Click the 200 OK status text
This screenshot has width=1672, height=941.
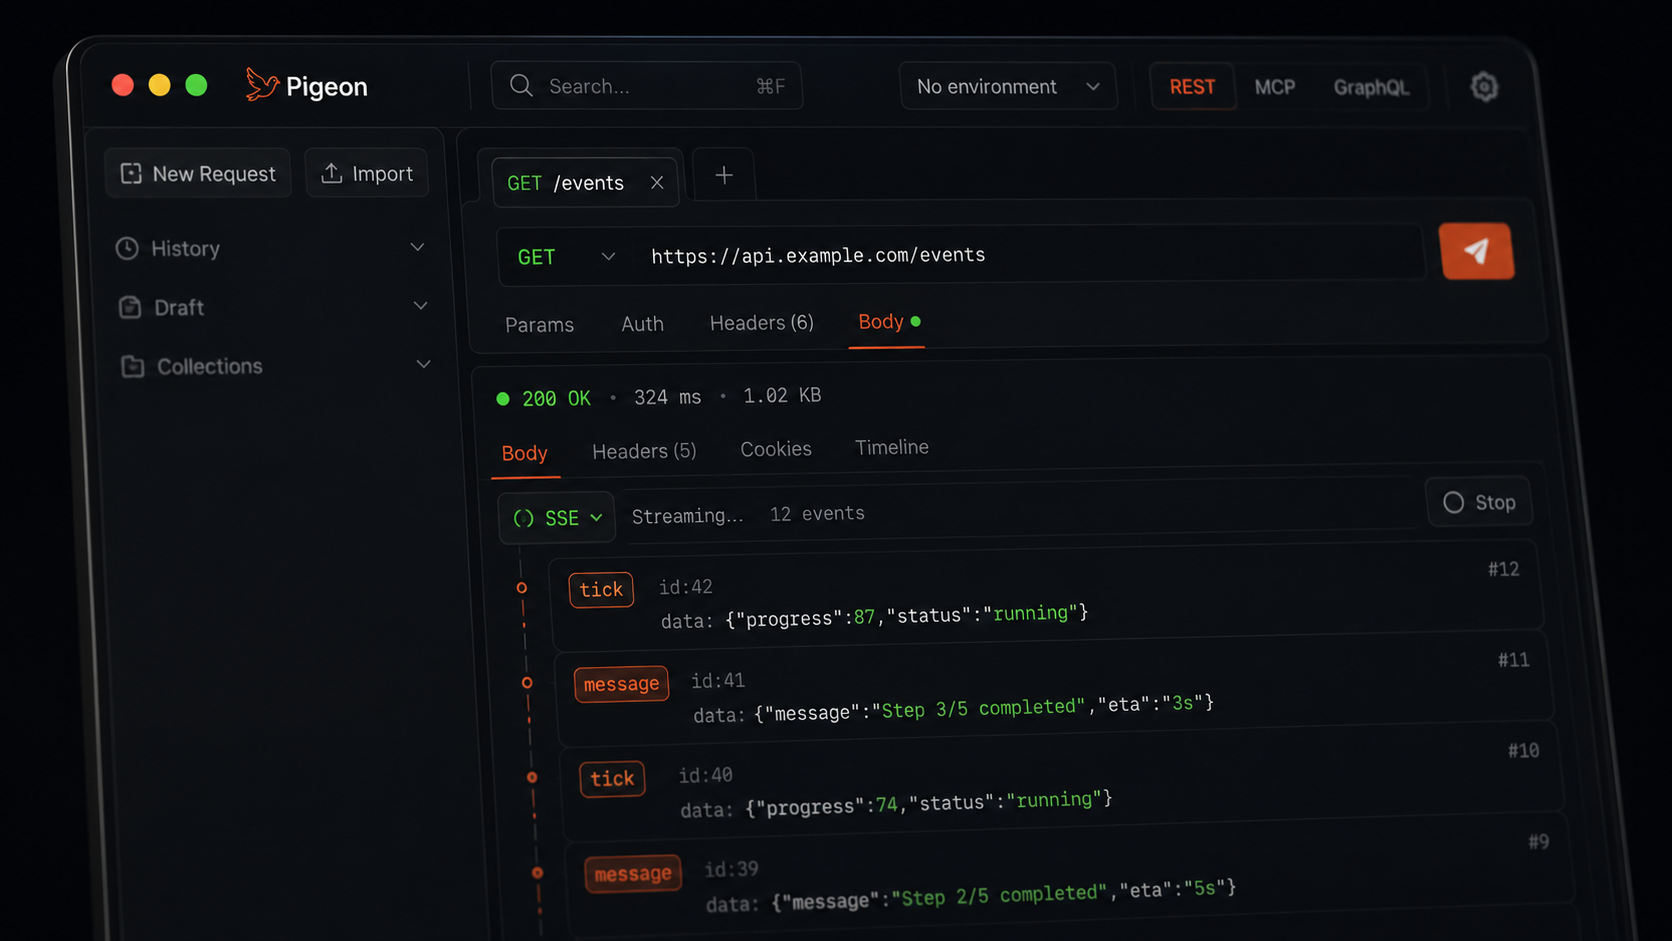(556, 398)
